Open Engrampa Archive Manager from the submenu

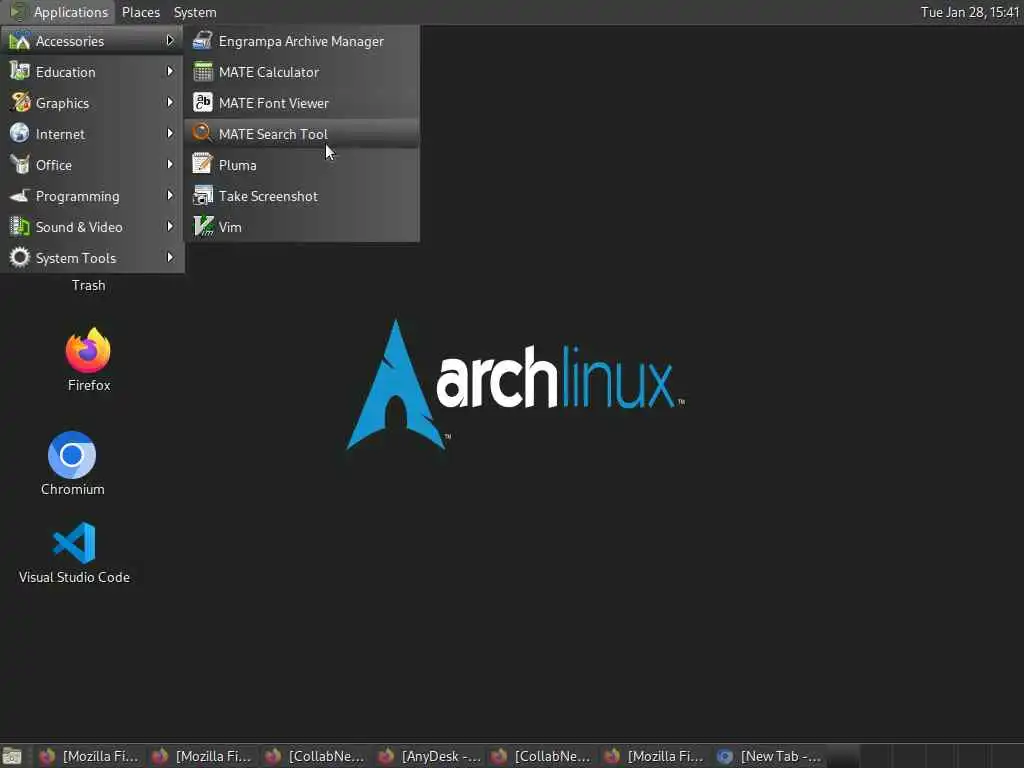click(x=301, y=41)
